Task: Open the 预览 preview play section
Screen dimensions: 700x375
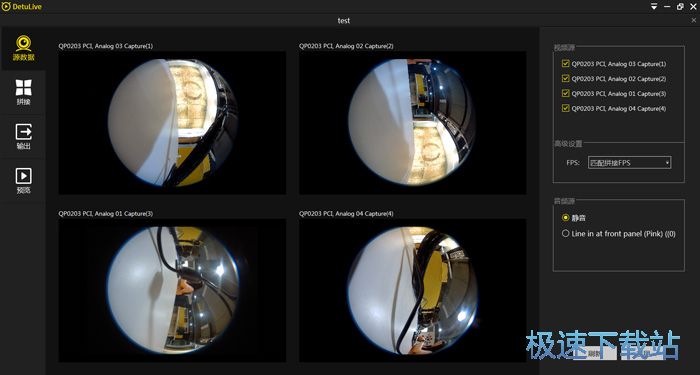Action: [23, 181]
